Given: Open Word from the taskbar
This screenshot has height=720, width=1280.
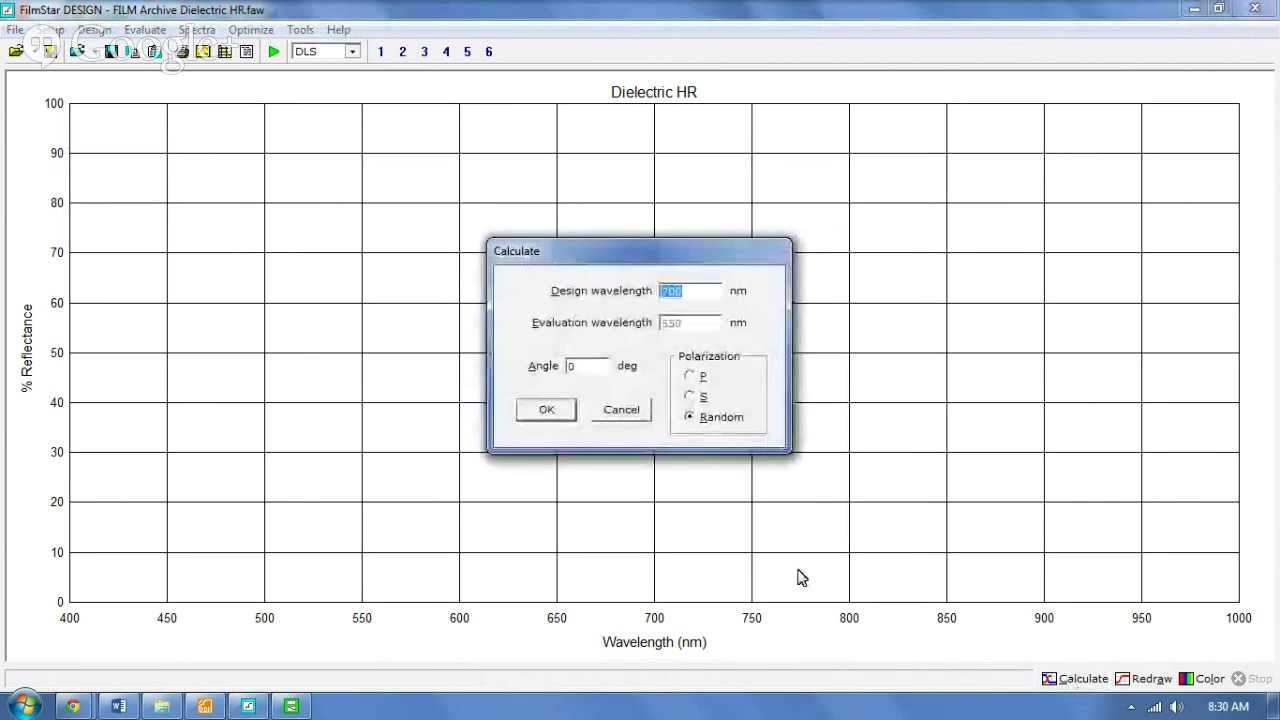Looking at the screenshot, I should coord(118,706).
